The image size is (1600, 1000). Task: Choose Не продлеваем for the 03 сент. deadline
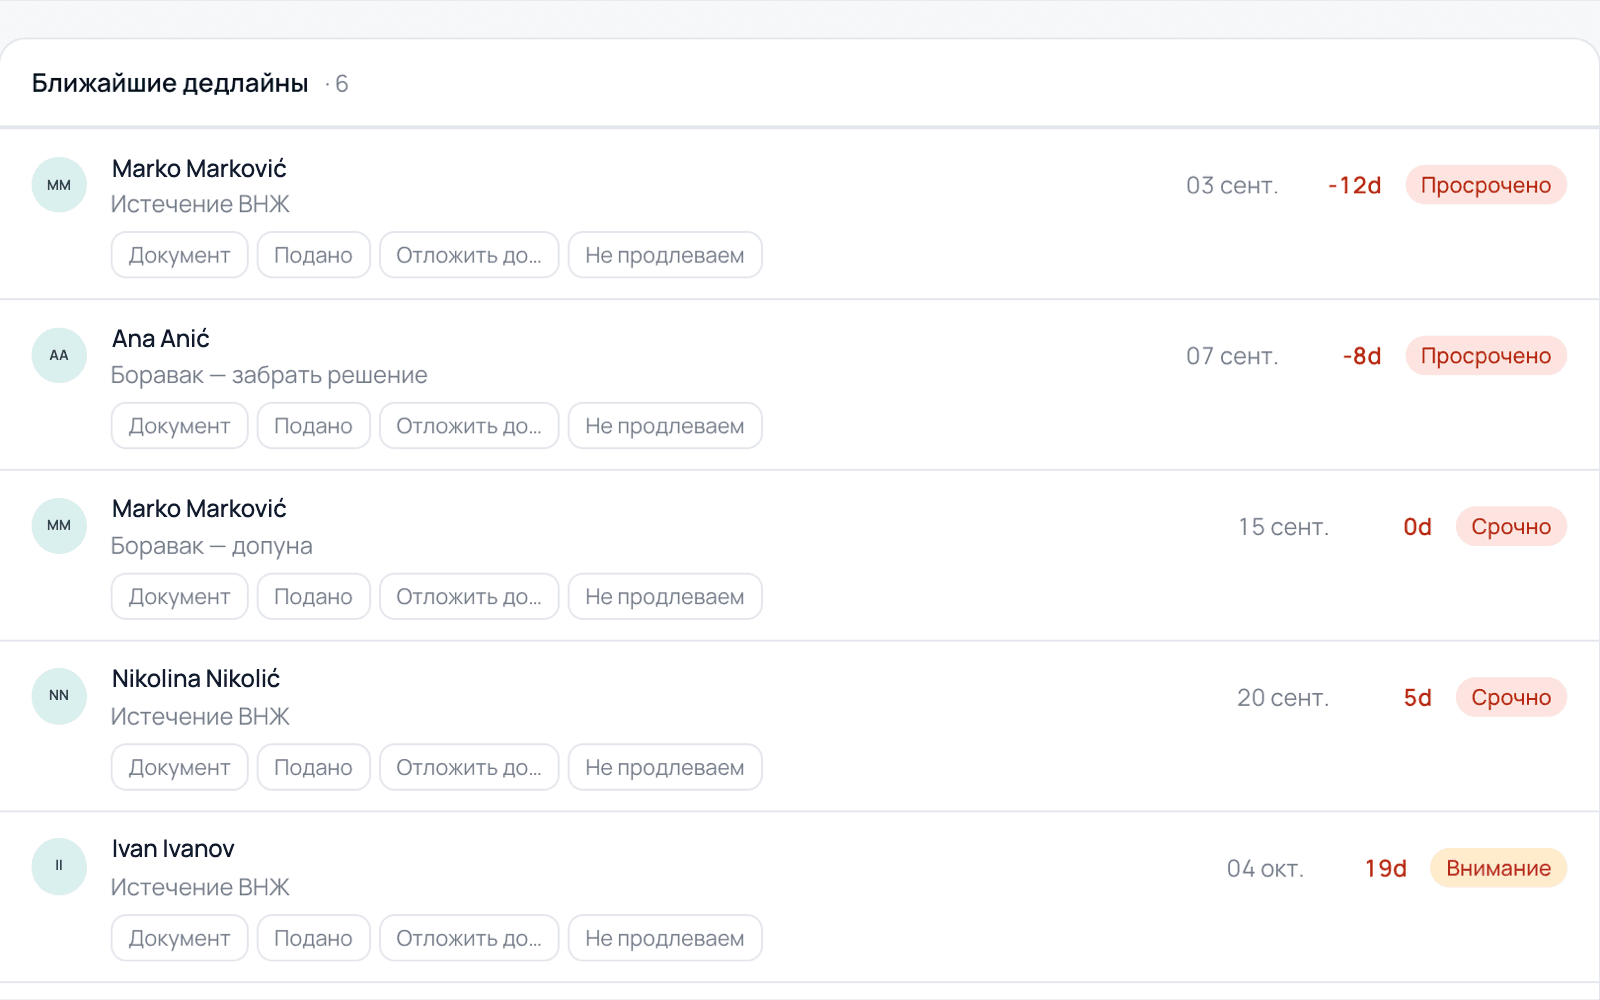(x=665, y=255)
